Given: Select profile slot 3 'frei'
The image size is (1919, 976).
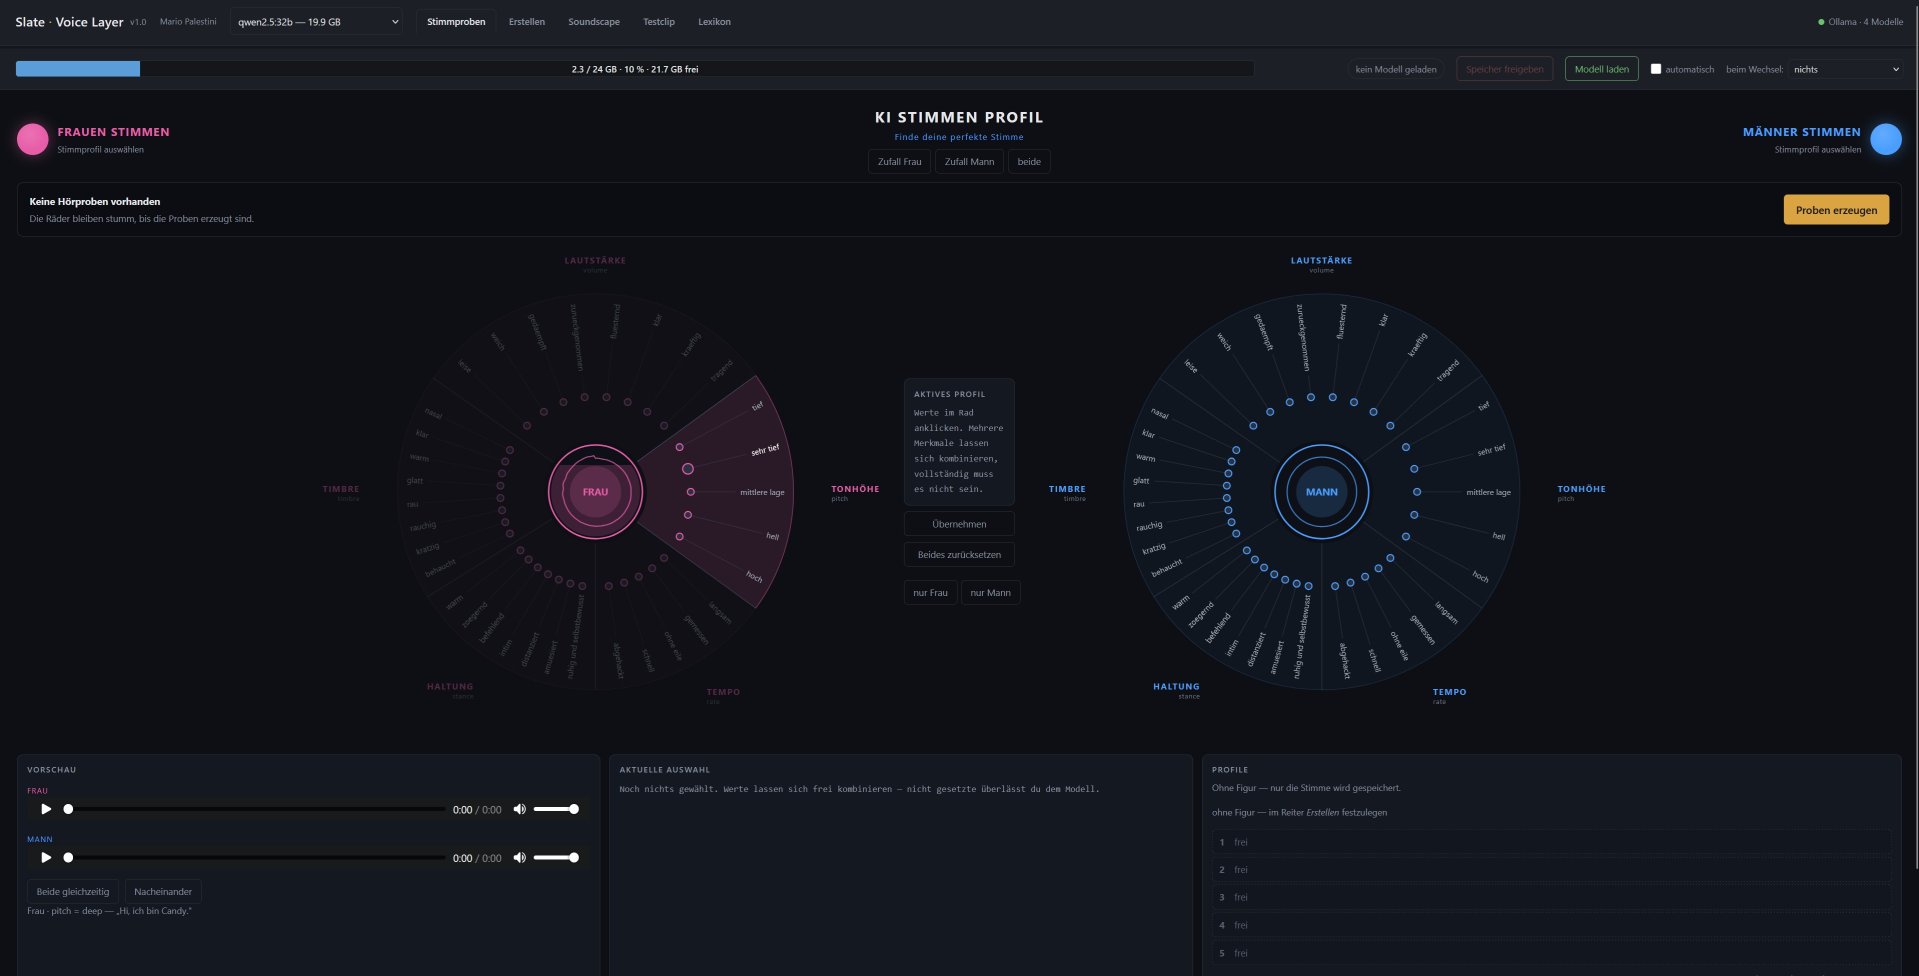Looking at the screenshot, I should 1551,897.
